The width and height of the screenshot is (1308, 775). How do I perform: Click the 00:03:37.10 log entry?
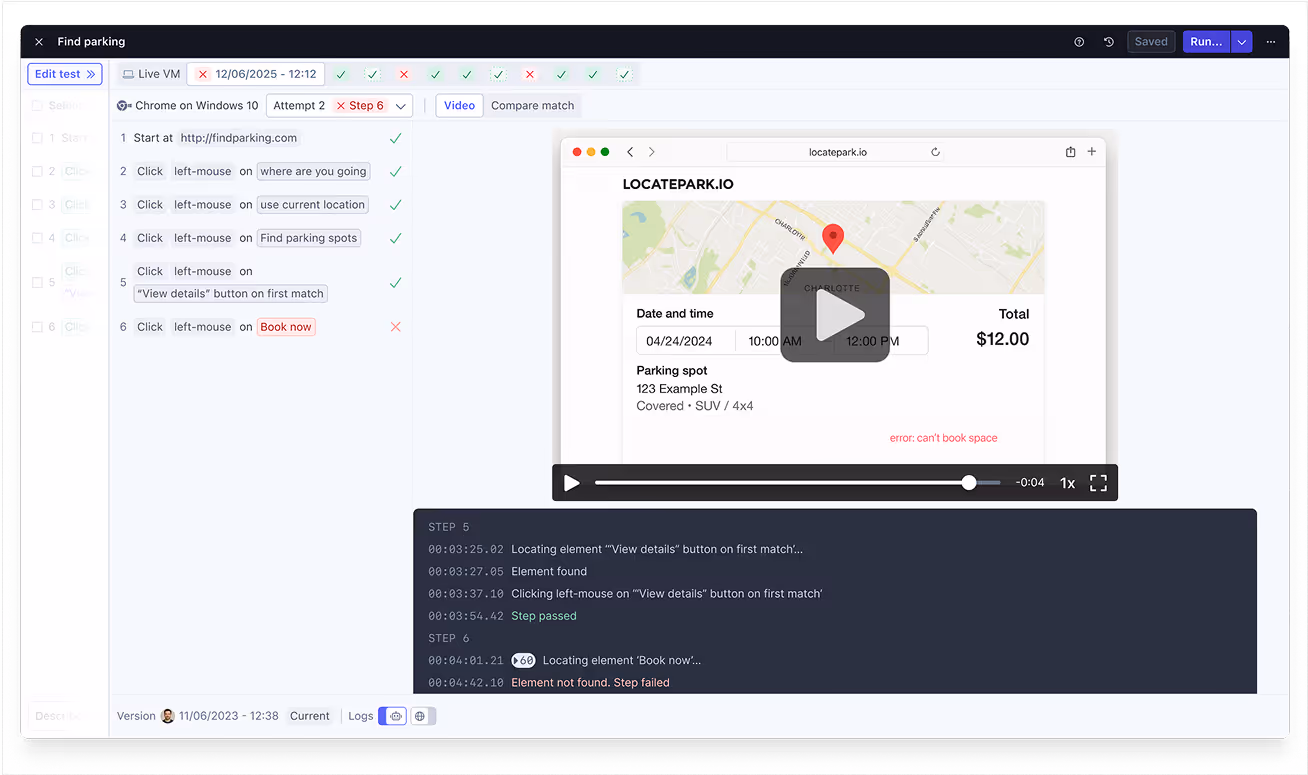pyautogui.click(x=625, y=594)
